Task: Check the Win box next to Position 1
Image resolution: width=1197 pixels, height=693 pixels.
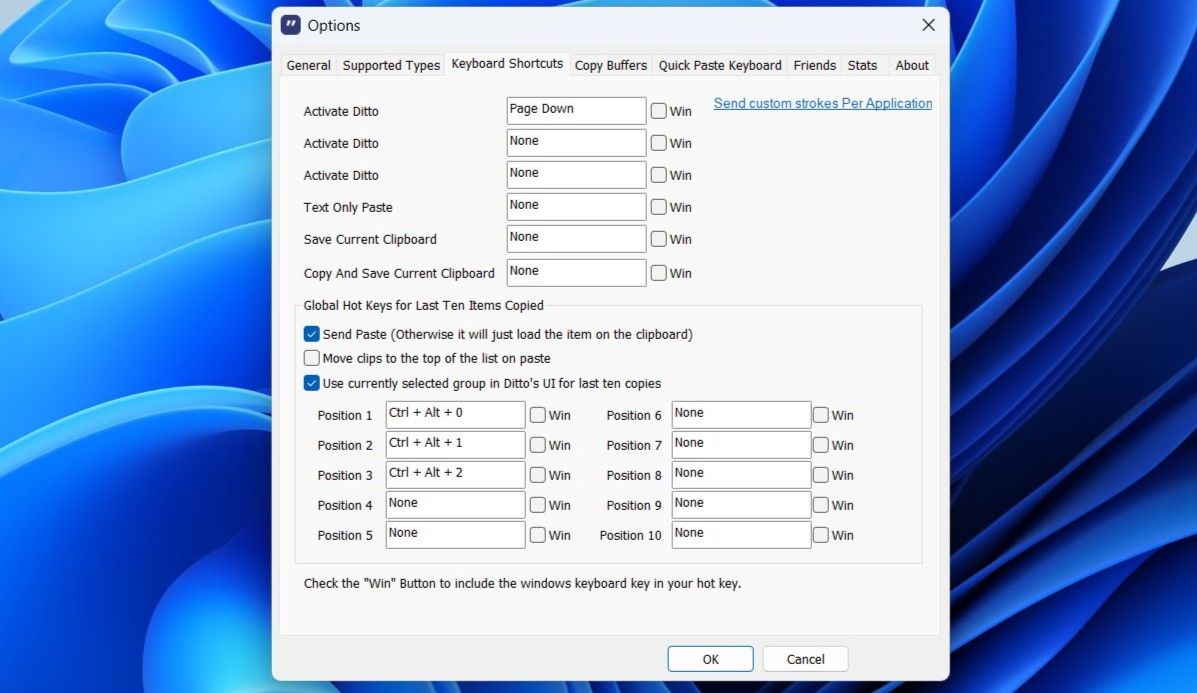Action: (x=538, y=414)
